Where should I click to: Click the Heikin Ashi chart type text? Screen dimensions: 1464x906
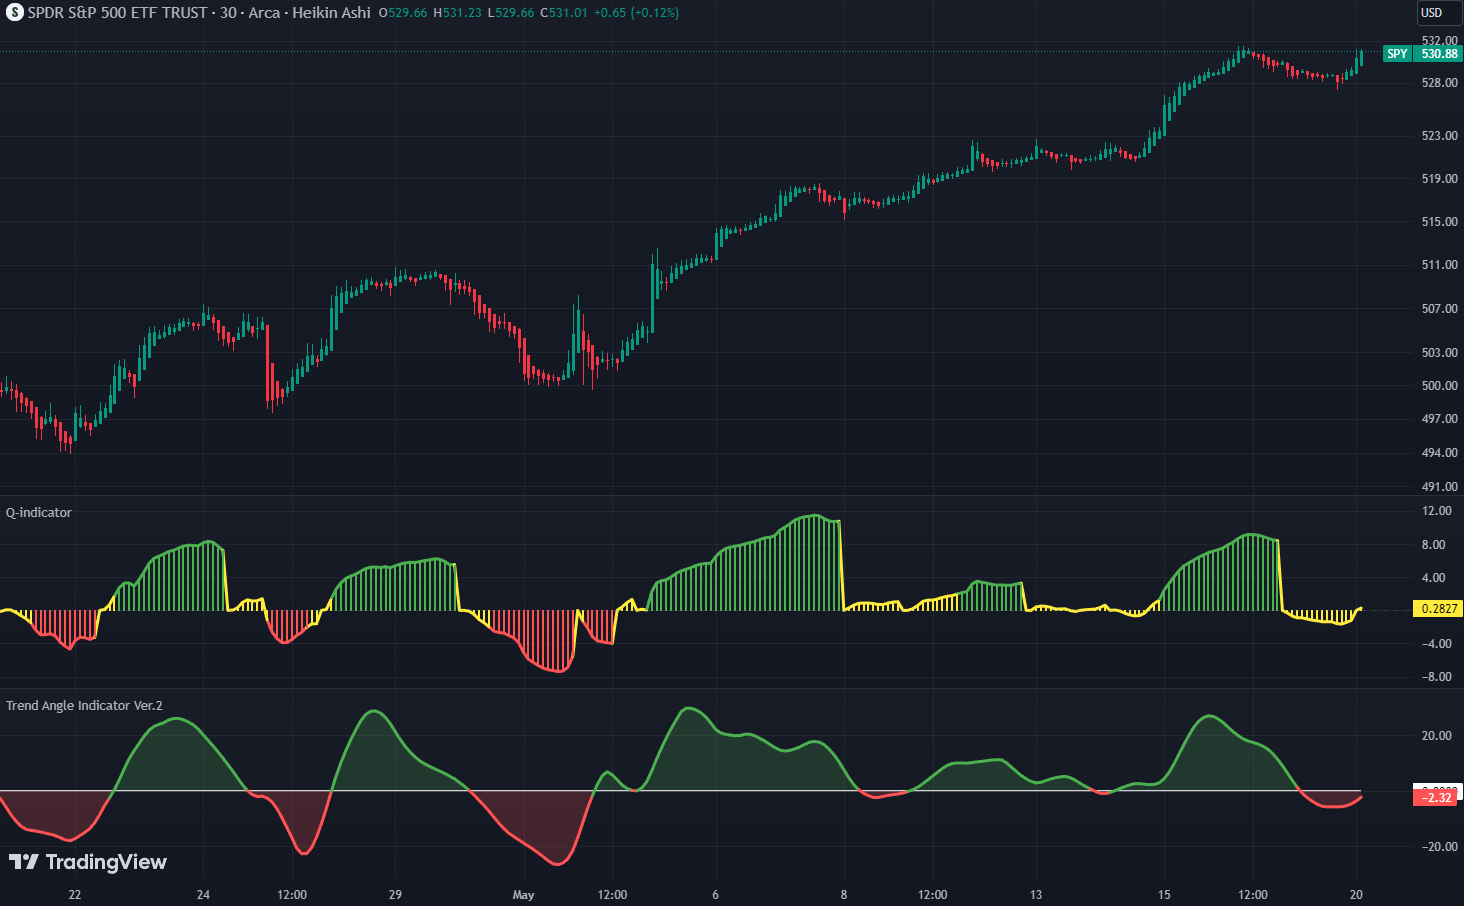pos(331,13)
